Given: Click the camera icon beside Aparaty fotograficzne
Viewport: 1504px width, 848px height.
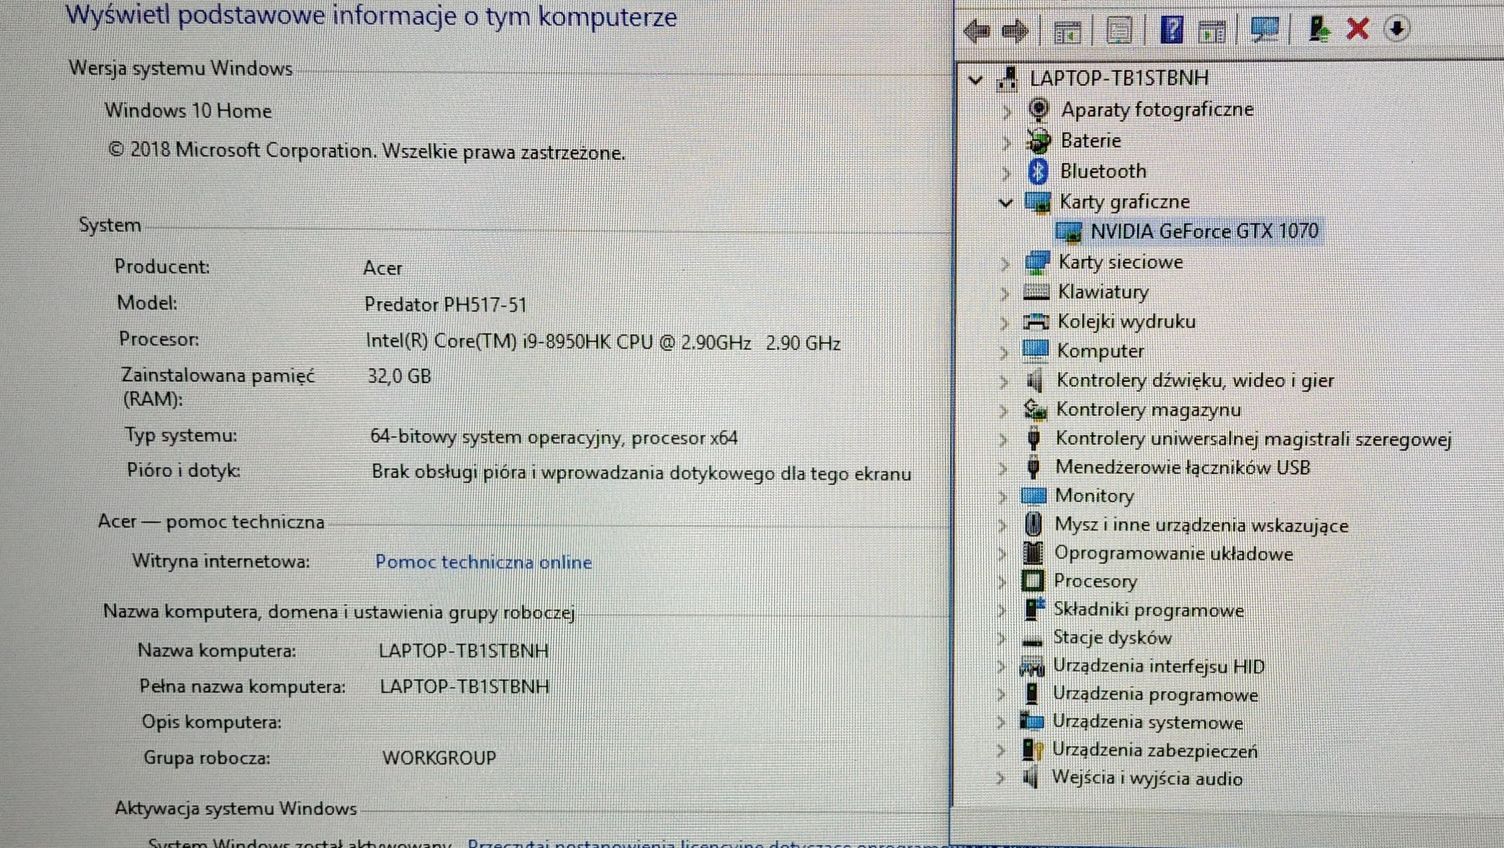Looking at the screenshot, I should point(1039,109).
